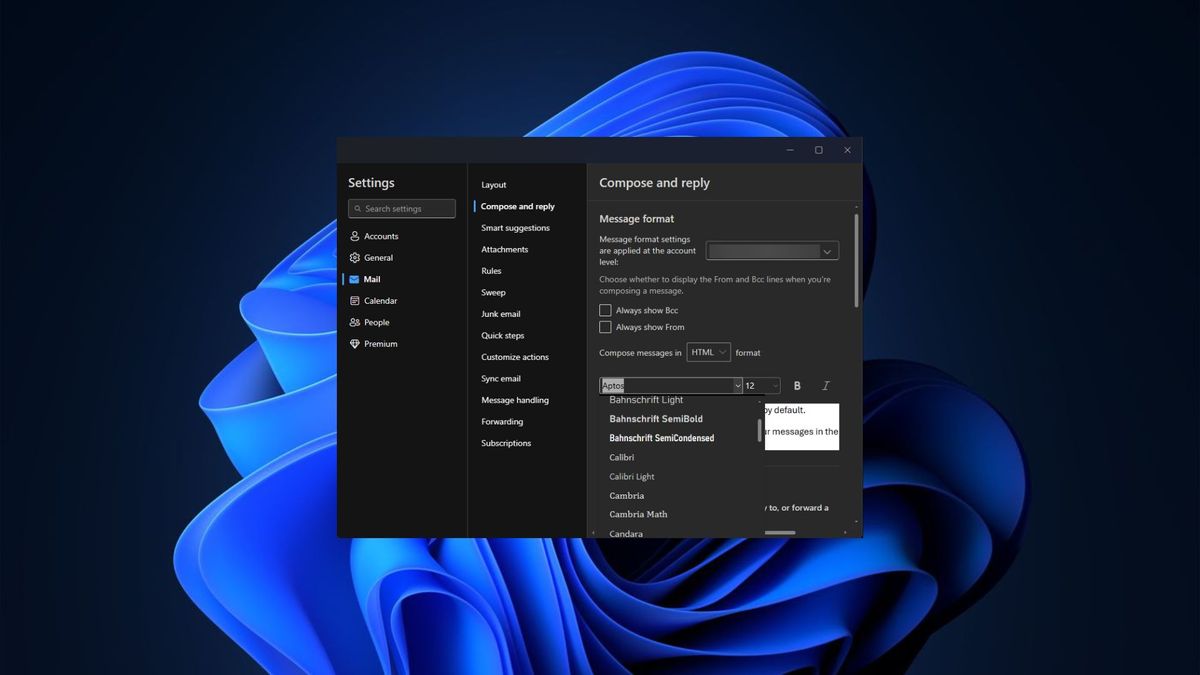Open the HTML message format dropdown
The height and width of the screenshot is (675, 1200).
pyautogui.click(x=709, y=352)
